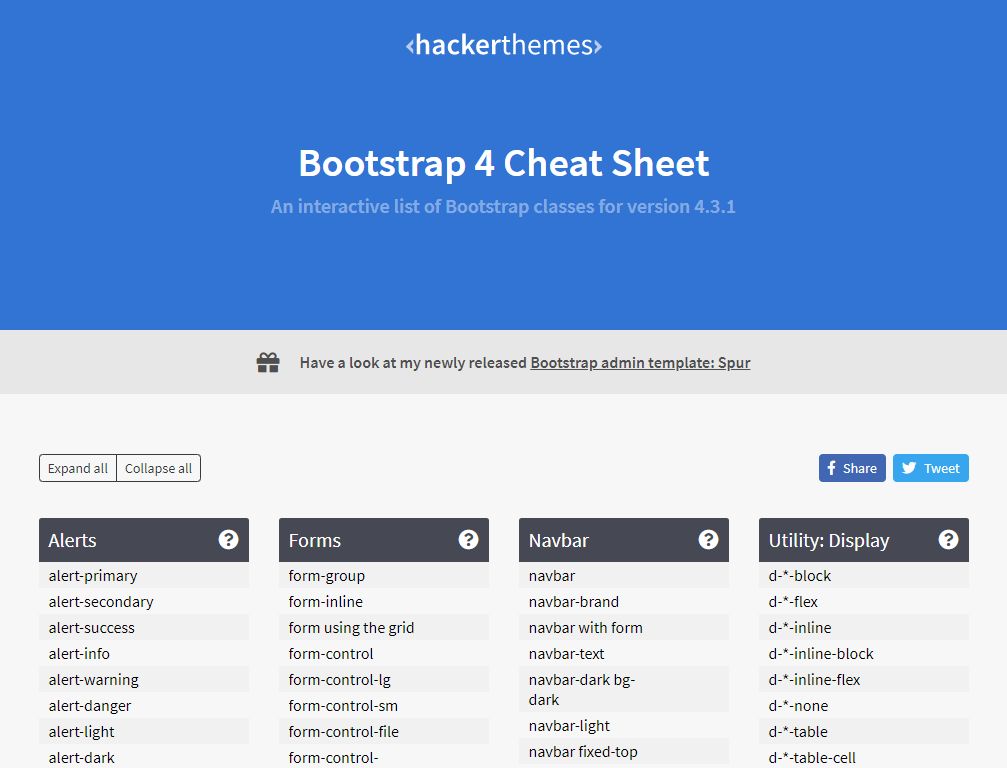View the d-*-inline-flex display class

pyautogui.click(x=864, y=679)
